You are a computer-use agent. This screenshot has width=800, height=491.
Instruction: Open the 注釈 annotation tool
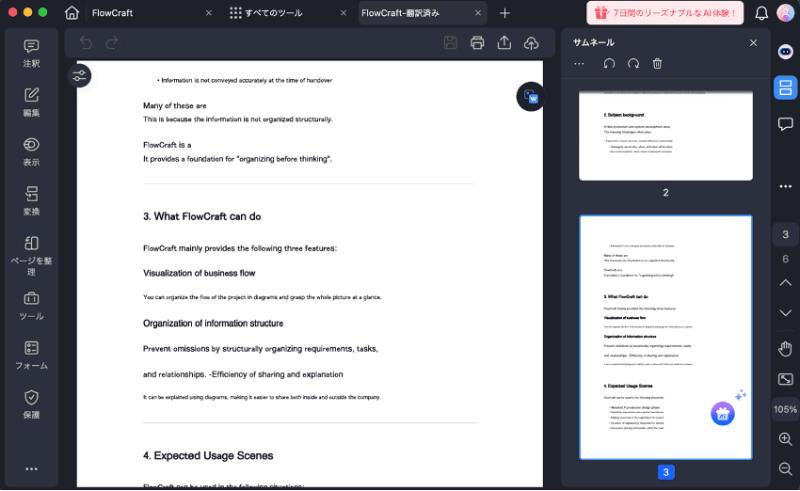31,53
